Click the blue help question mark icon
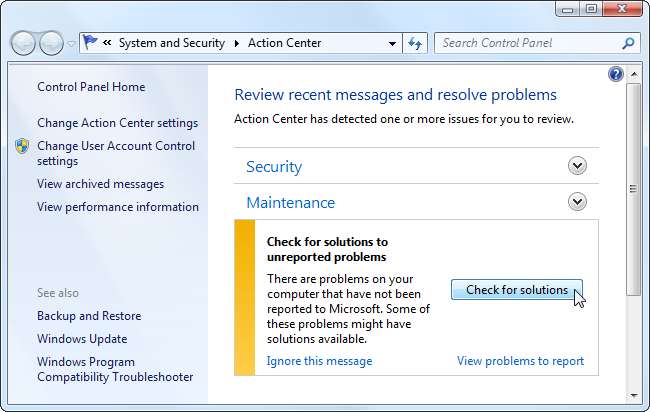Image resolution: width=650 pixels, height=412 pixels. coord(616,75)
